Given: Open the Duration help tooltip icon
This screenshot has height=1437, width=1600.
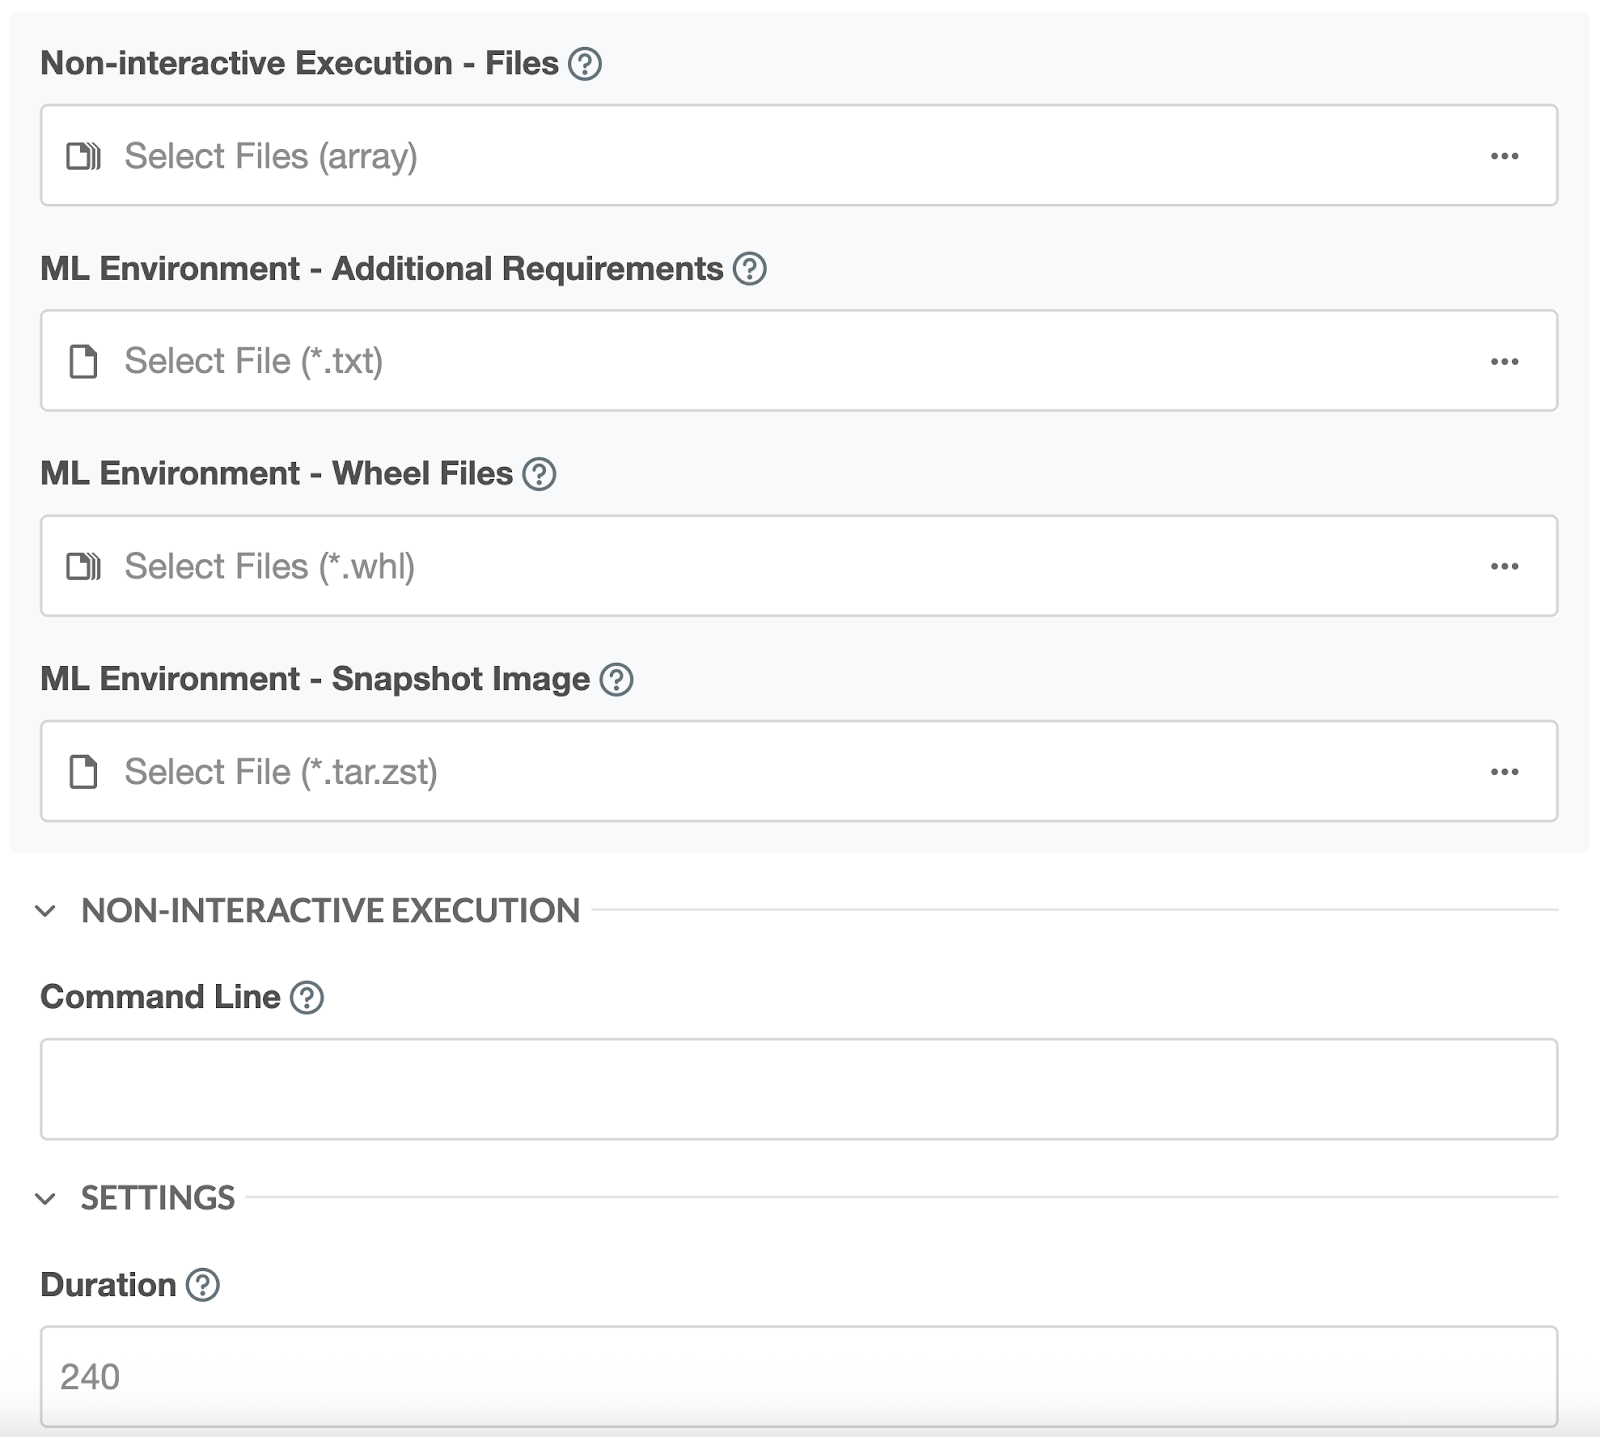Looking at the screenshot, I should (203, 1285).
